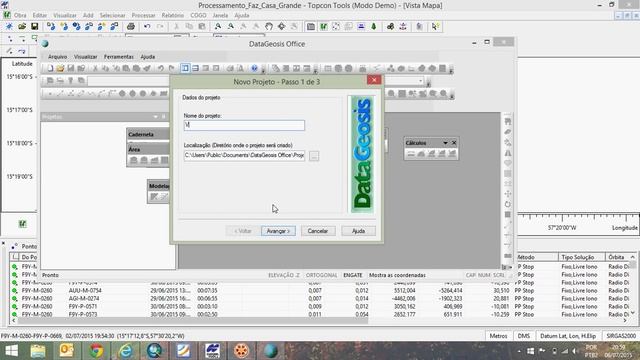Open the Visualizar menu in DataGeosis Office
The height and width of the screenshot is (360, 640).
(x=85, y=57)
